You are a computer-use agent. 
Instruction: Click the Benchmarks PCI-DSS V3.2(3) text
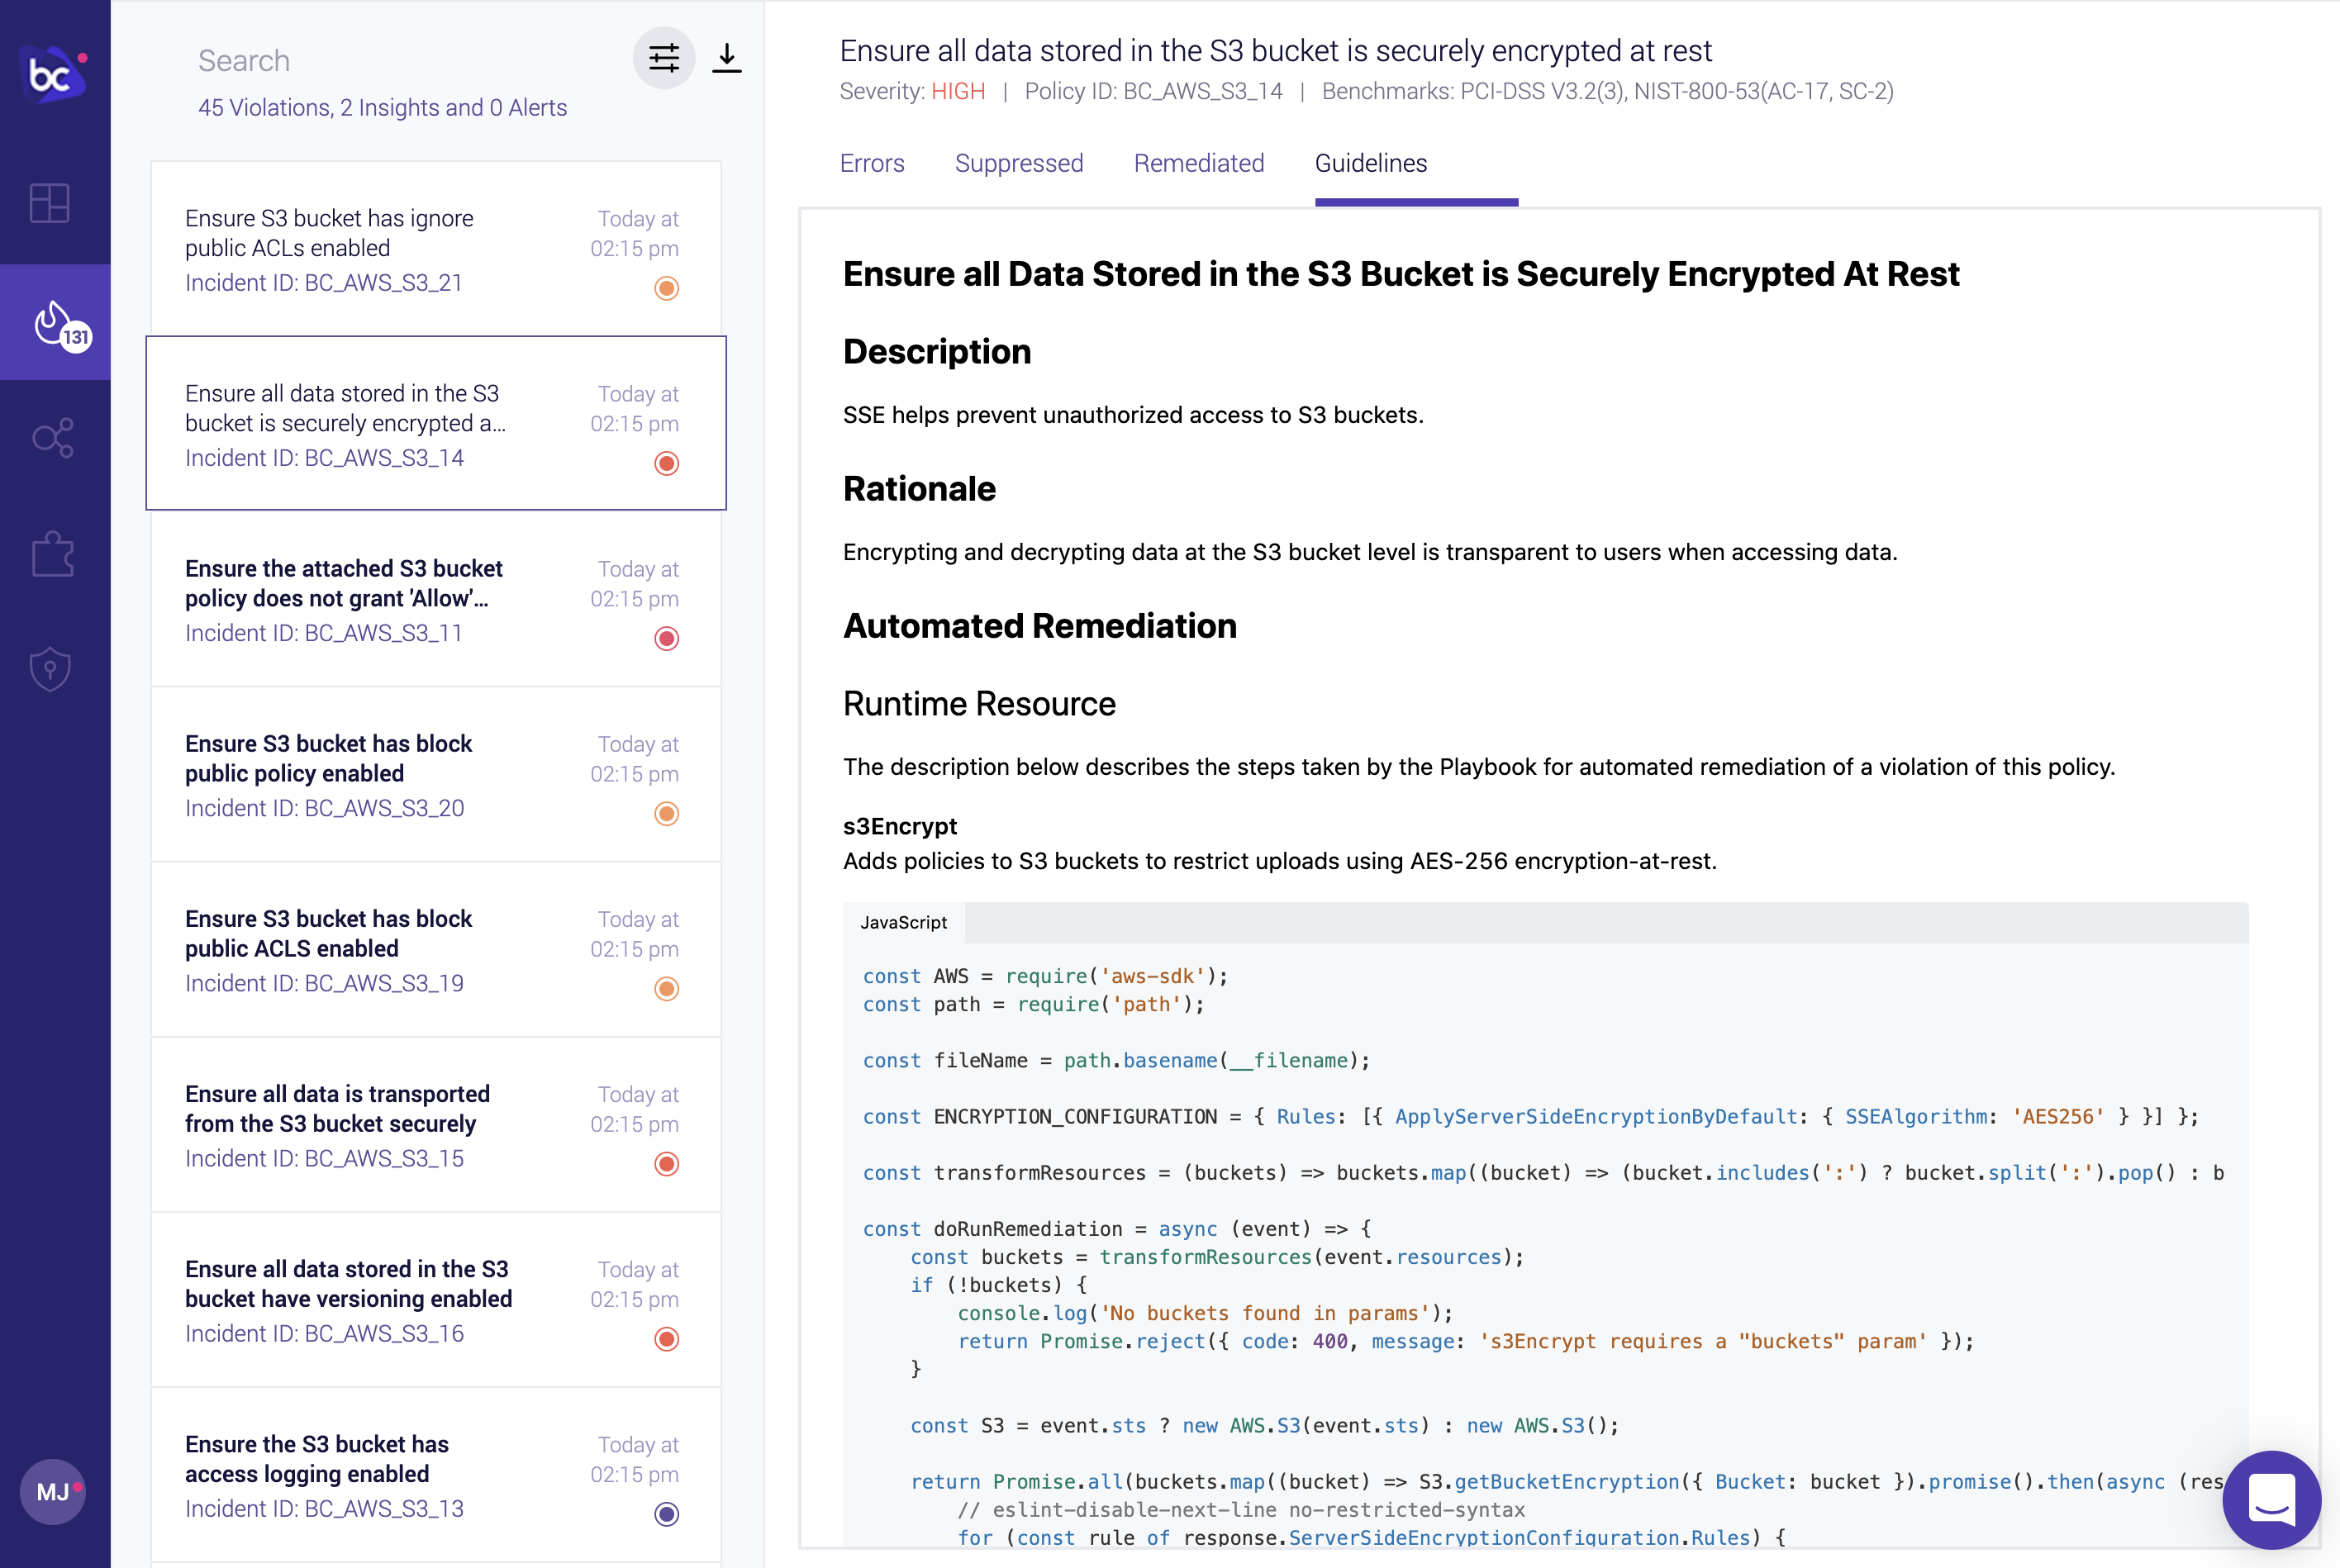[x=1607, y=91]
